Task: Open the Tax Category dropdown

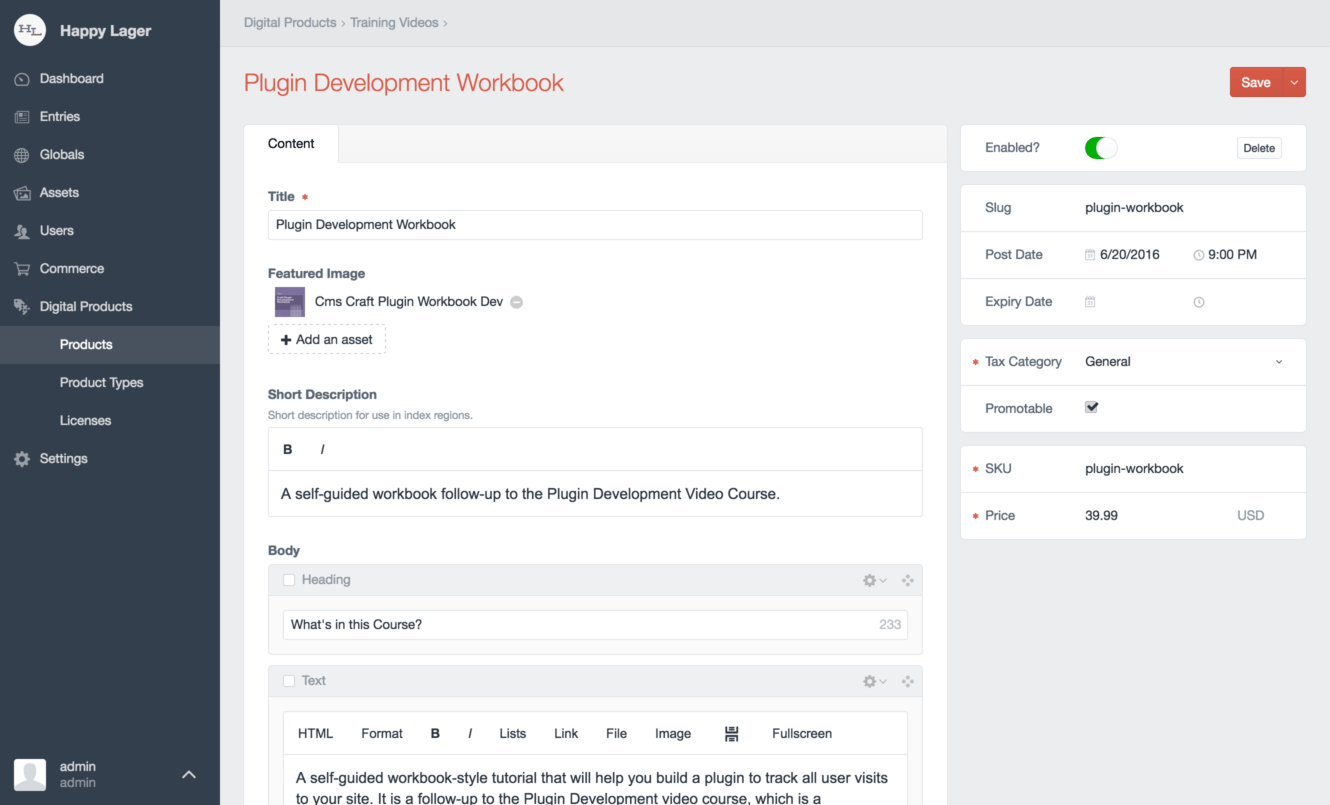Action: (1184, 362)
